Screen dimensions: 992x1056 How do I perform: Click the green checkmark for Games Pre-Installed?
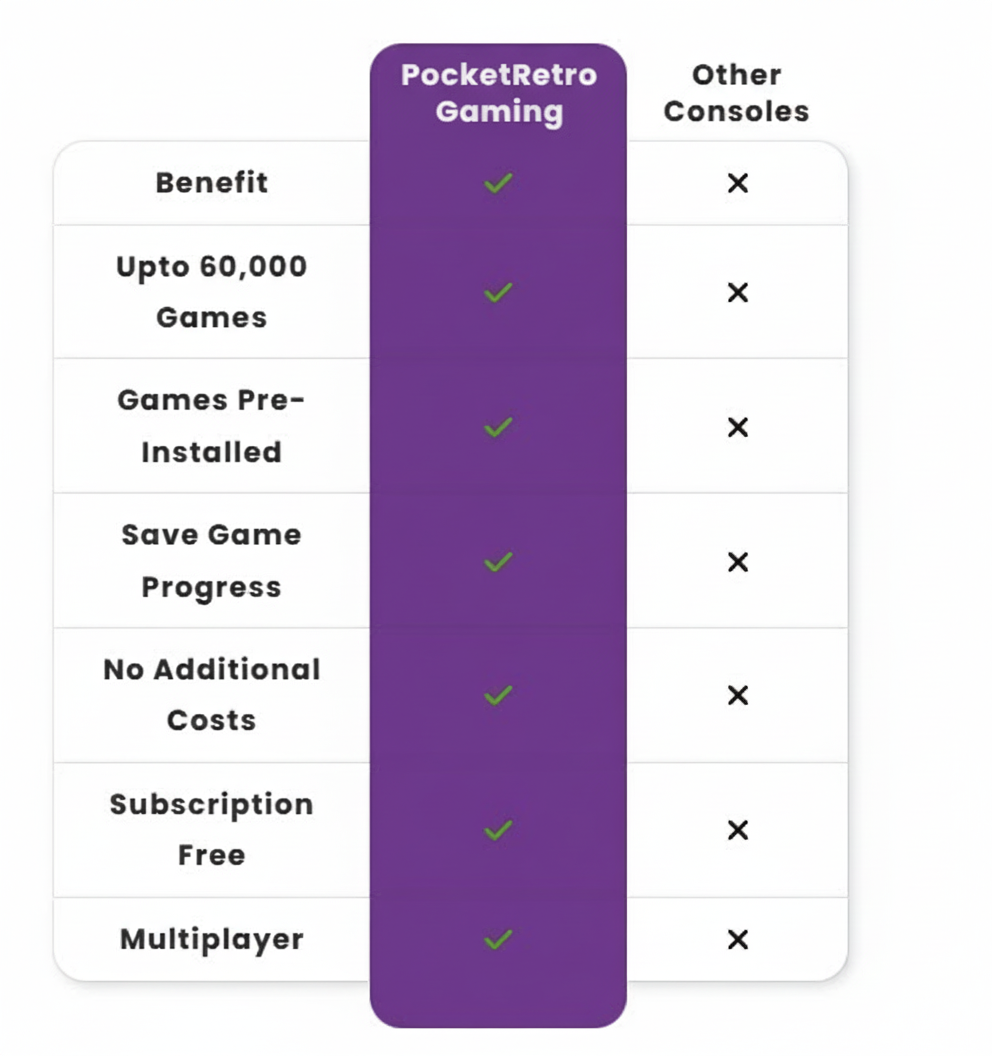pyautogui.click(x=498, y=427)
